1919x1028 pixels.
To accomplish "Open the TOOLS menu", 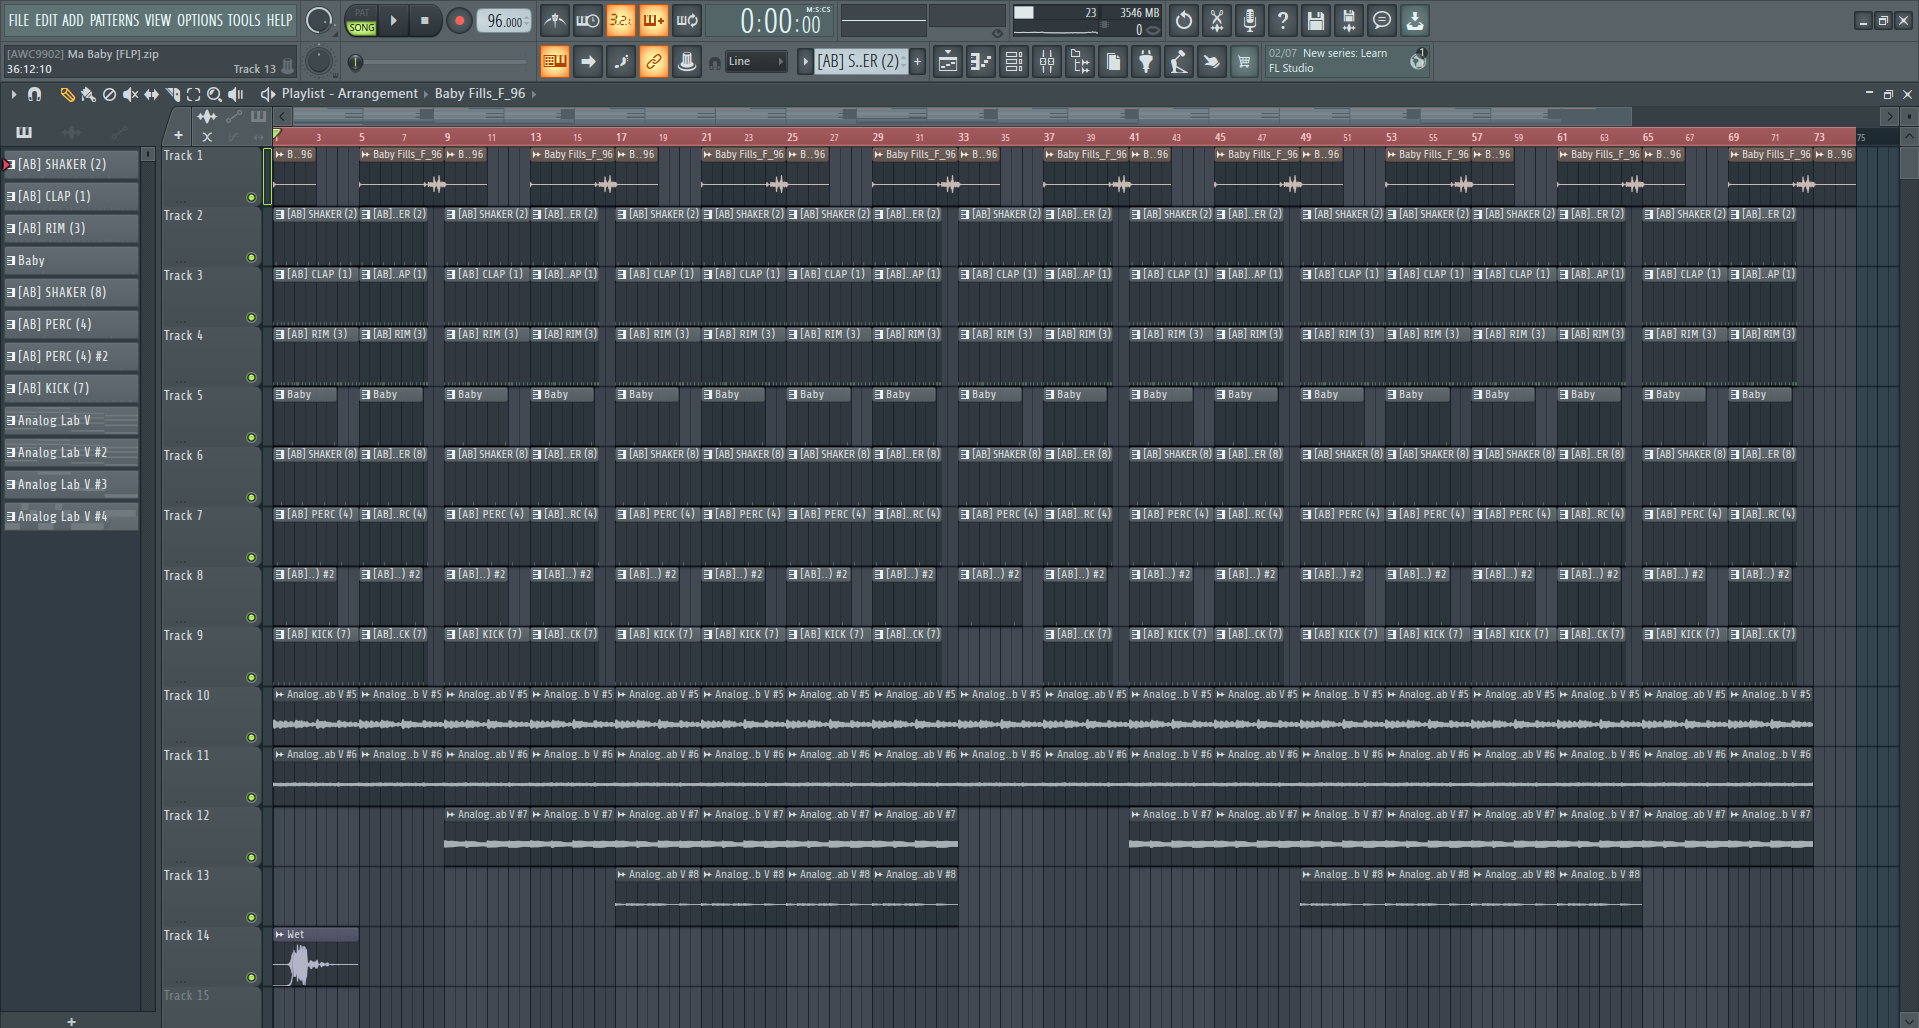I will pyautogui.click(x=244, y=20).
